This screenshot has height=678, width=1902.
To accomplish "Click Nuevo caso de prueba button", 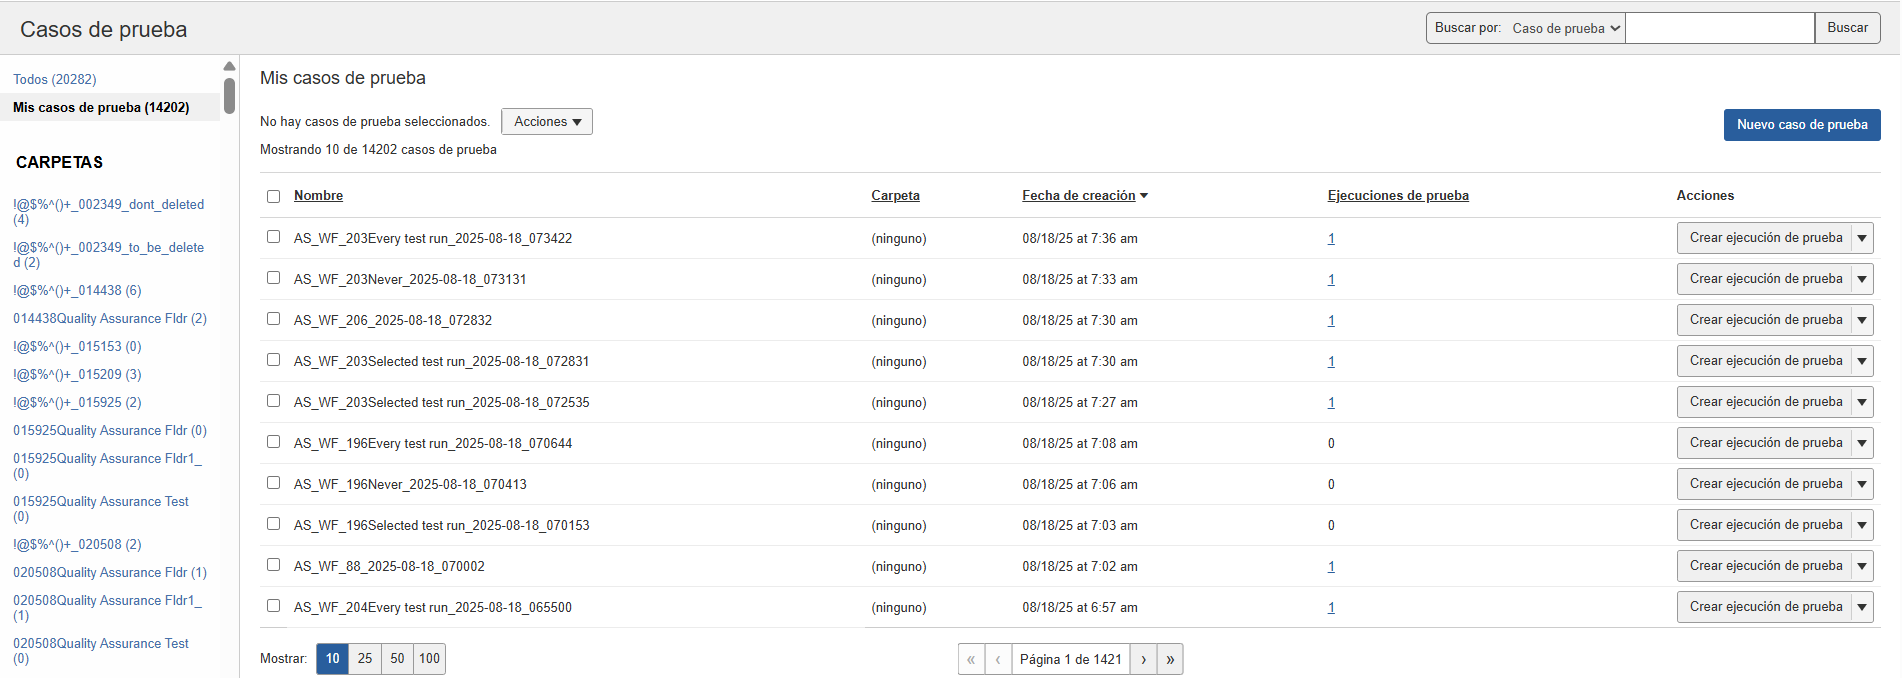I will [1801, 125].
